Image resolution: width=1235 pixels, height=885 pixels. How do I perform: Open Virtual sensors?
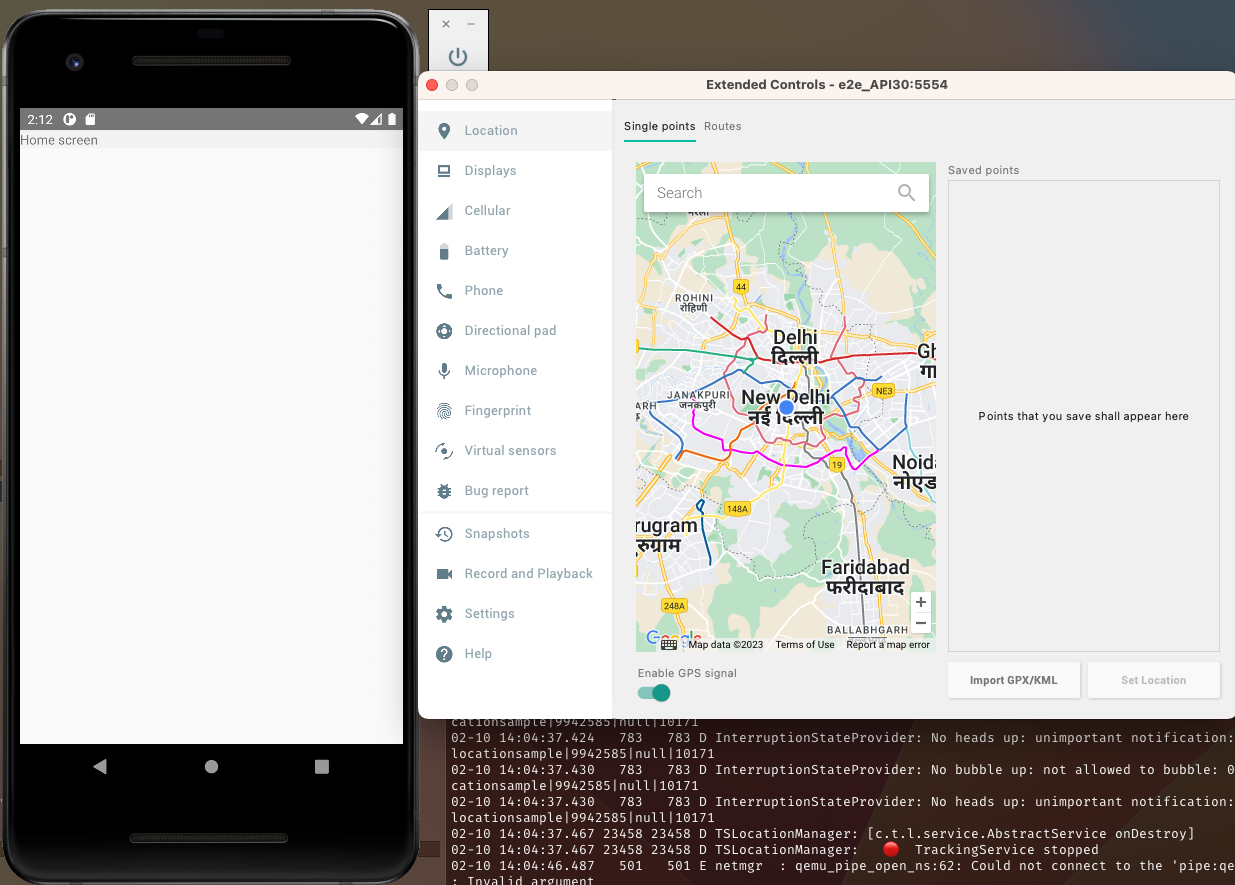(x=510, y=450)
